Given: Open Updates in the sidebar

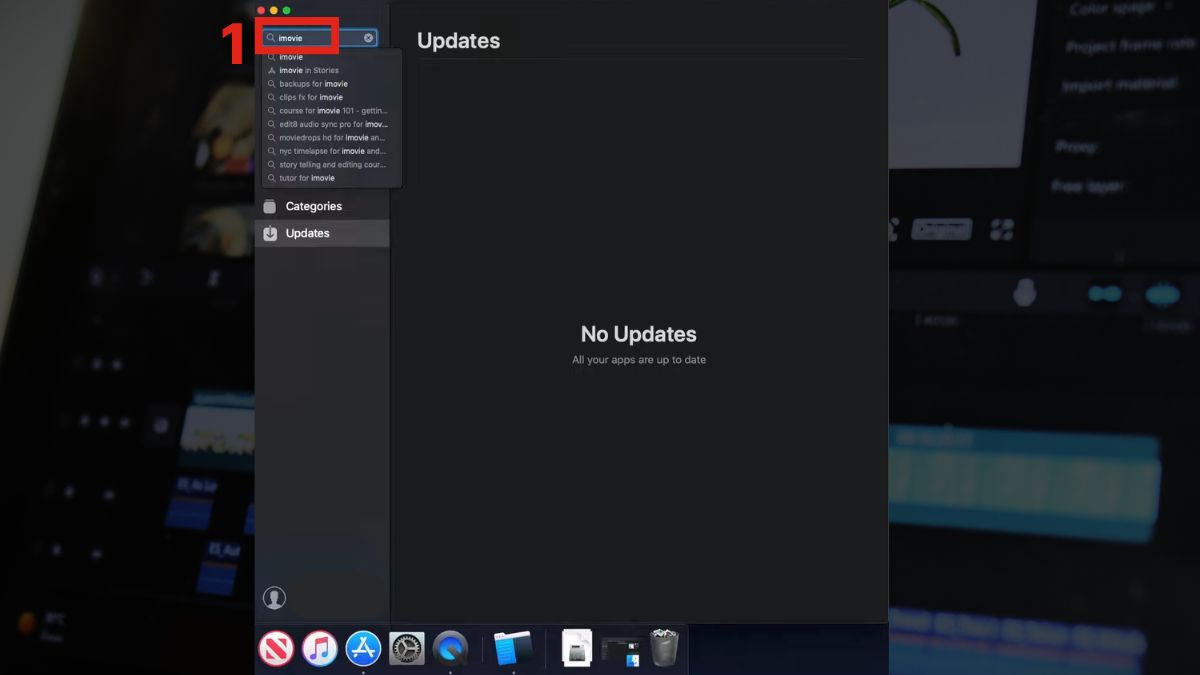Looking at the screenshot, I should click(x=322, y=233).
